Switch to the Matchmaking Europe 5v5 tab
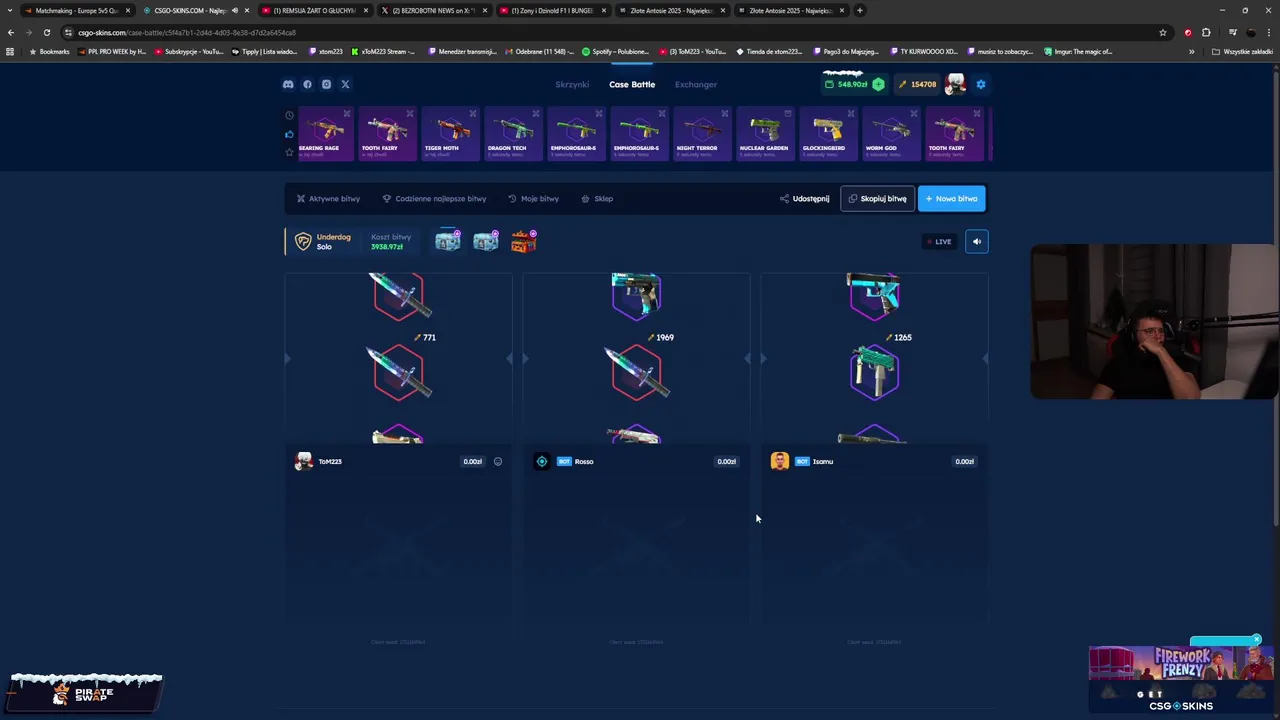1280x720 pixels. click(x=76, y=10)
